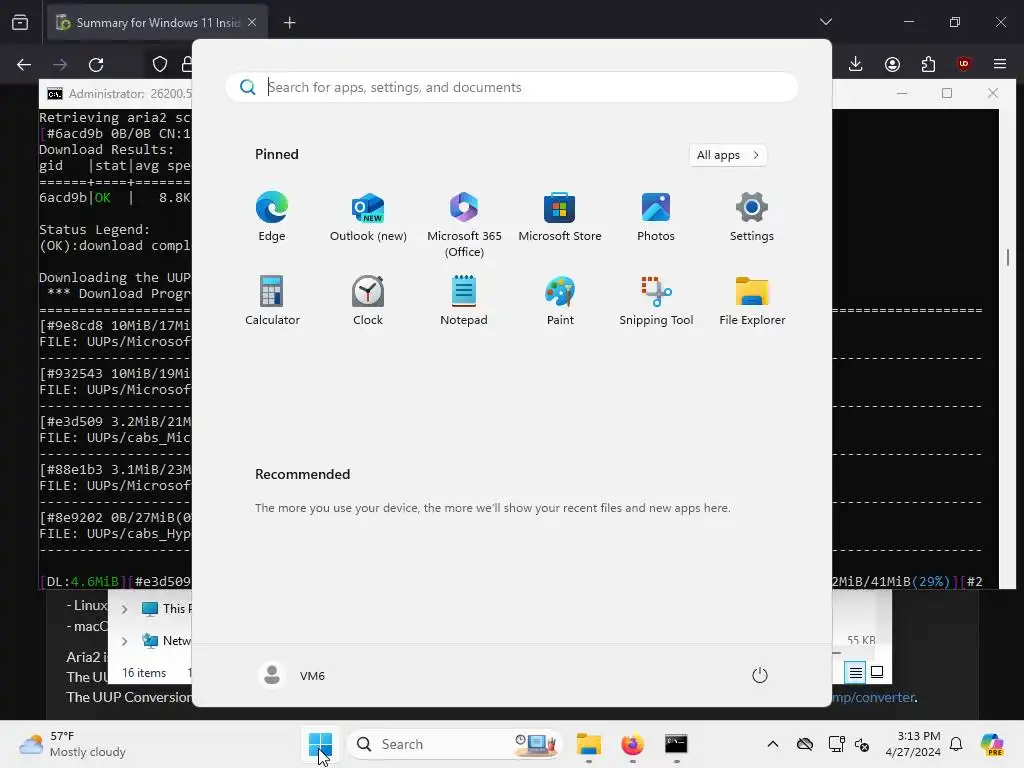This screenshot has height=768, width=1024.
Task: Show All apps list
Action: point(728,155)
